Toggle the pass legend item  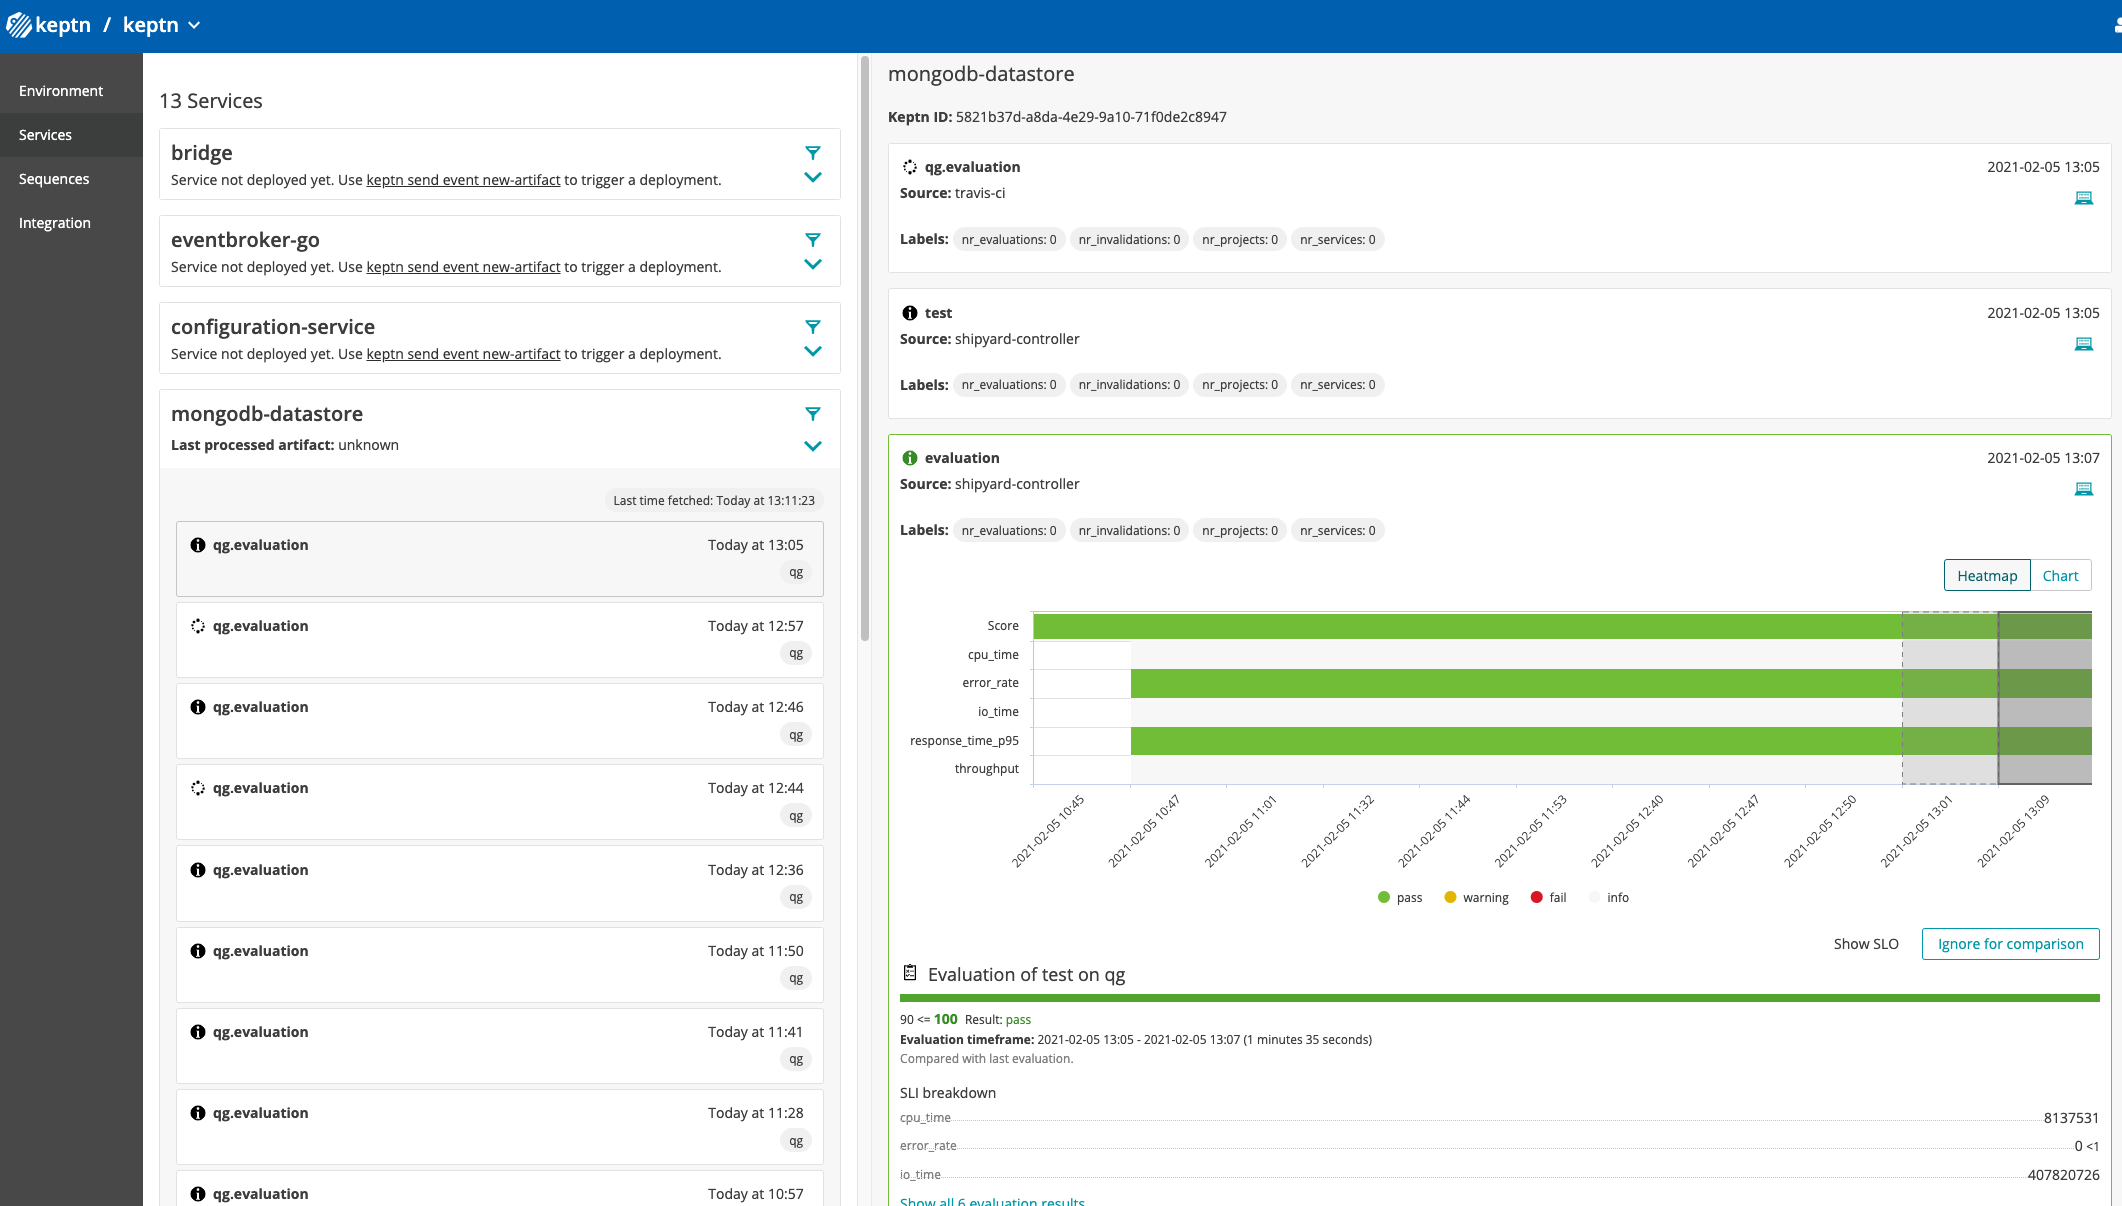(1399, 898)
